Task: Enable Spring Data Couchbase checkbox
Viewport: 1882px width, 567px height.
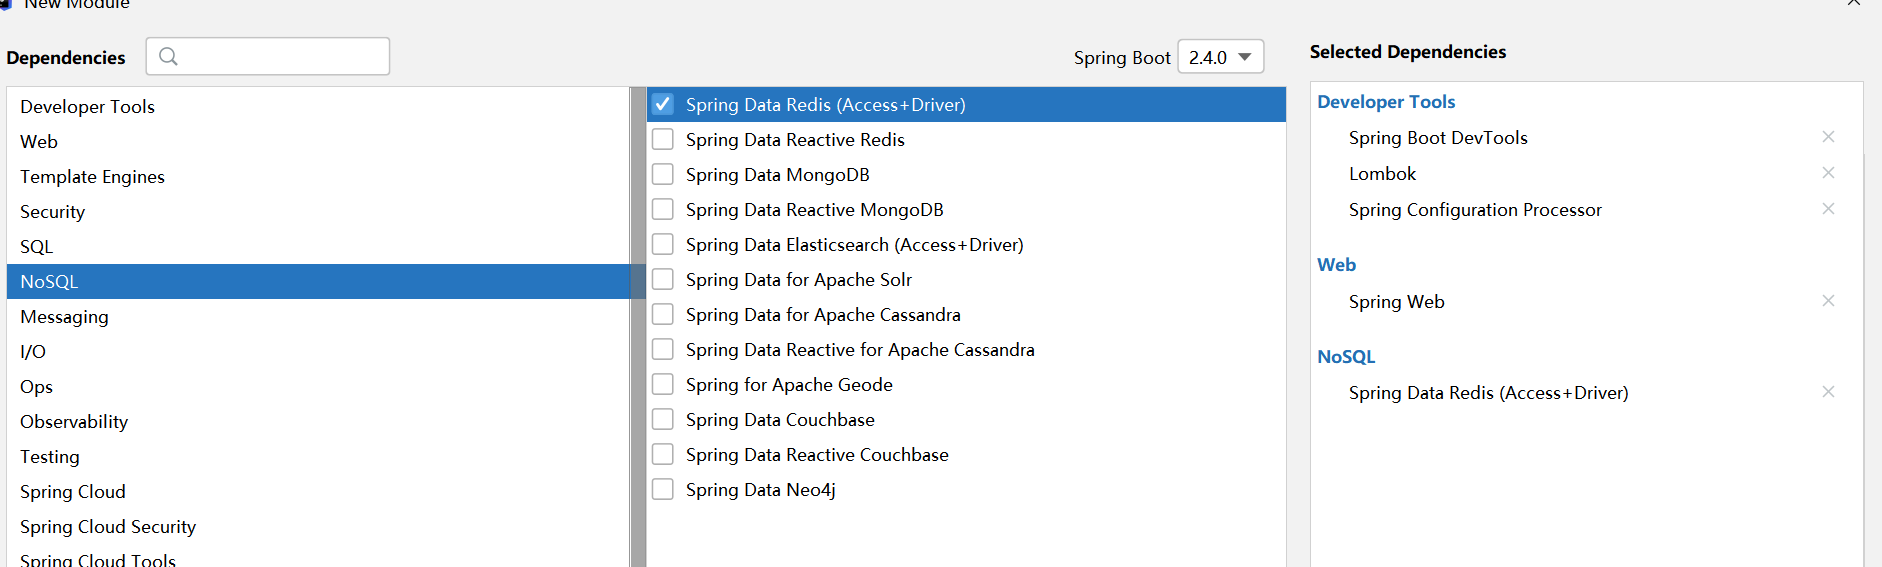Action: click(663, 419)
